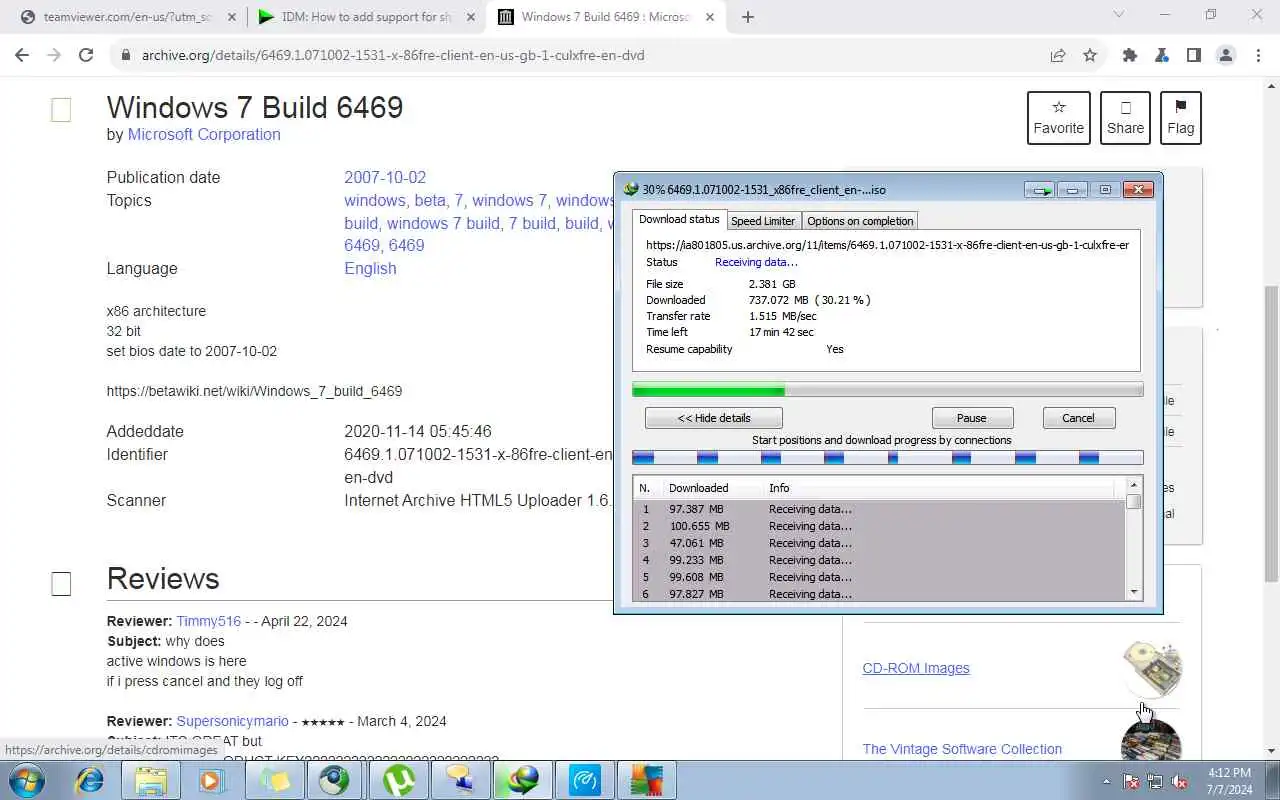
Task: Click share-this-page icon in address bar
Action: [x=1058, y=55]
